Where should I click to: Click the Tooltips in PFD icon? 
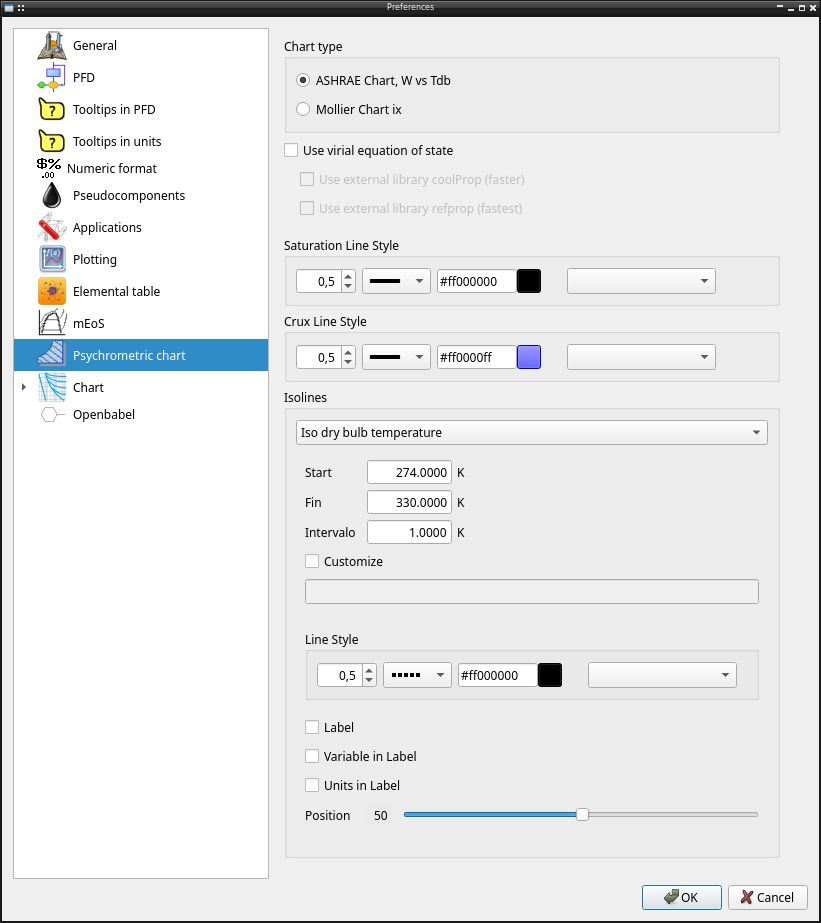52,109
